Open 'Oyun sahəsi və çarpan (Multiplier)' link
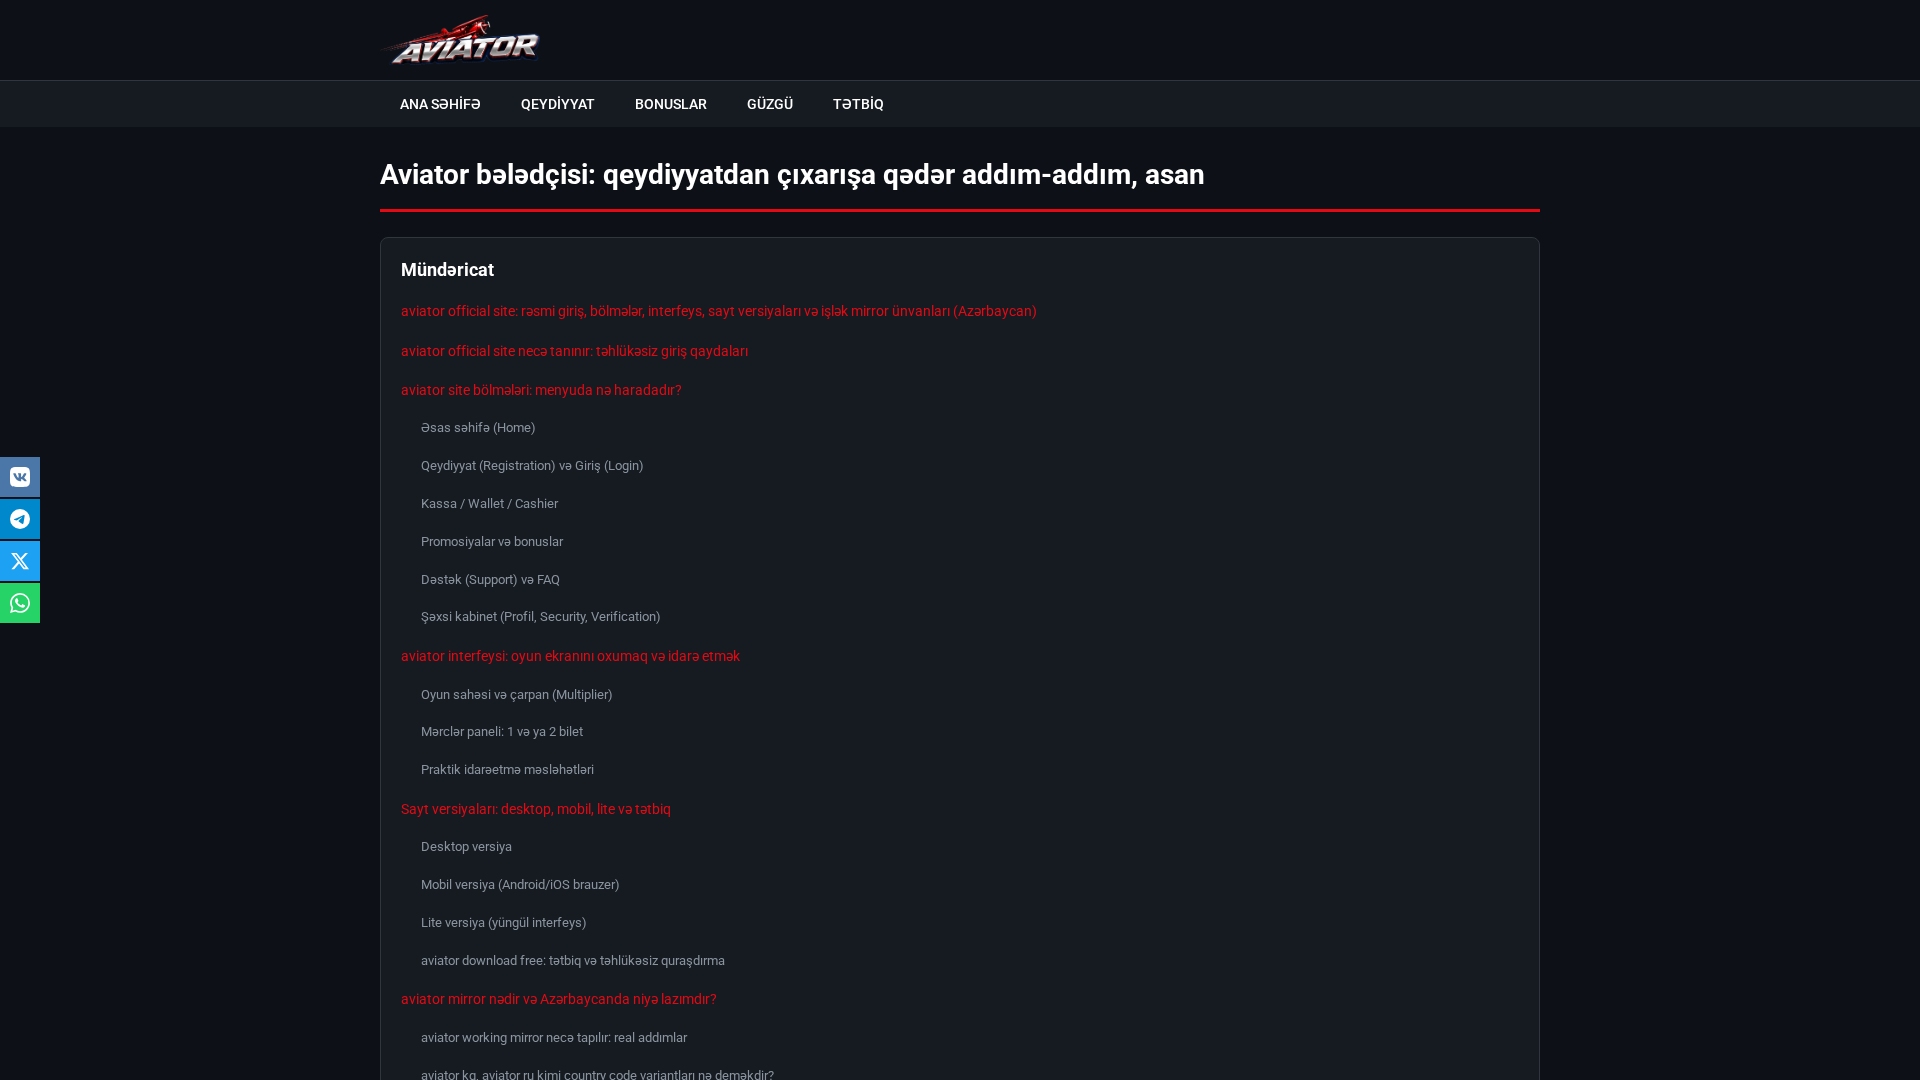This screenshot has width=1920, height=1080. 517,695
